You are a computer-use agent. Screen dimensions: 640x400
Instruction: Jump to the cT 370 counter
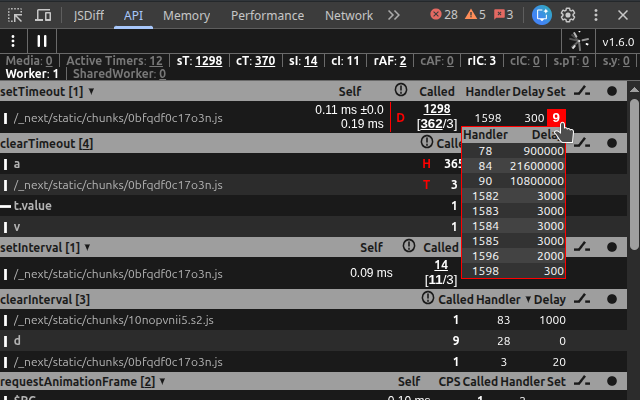(x=256, y=61)
